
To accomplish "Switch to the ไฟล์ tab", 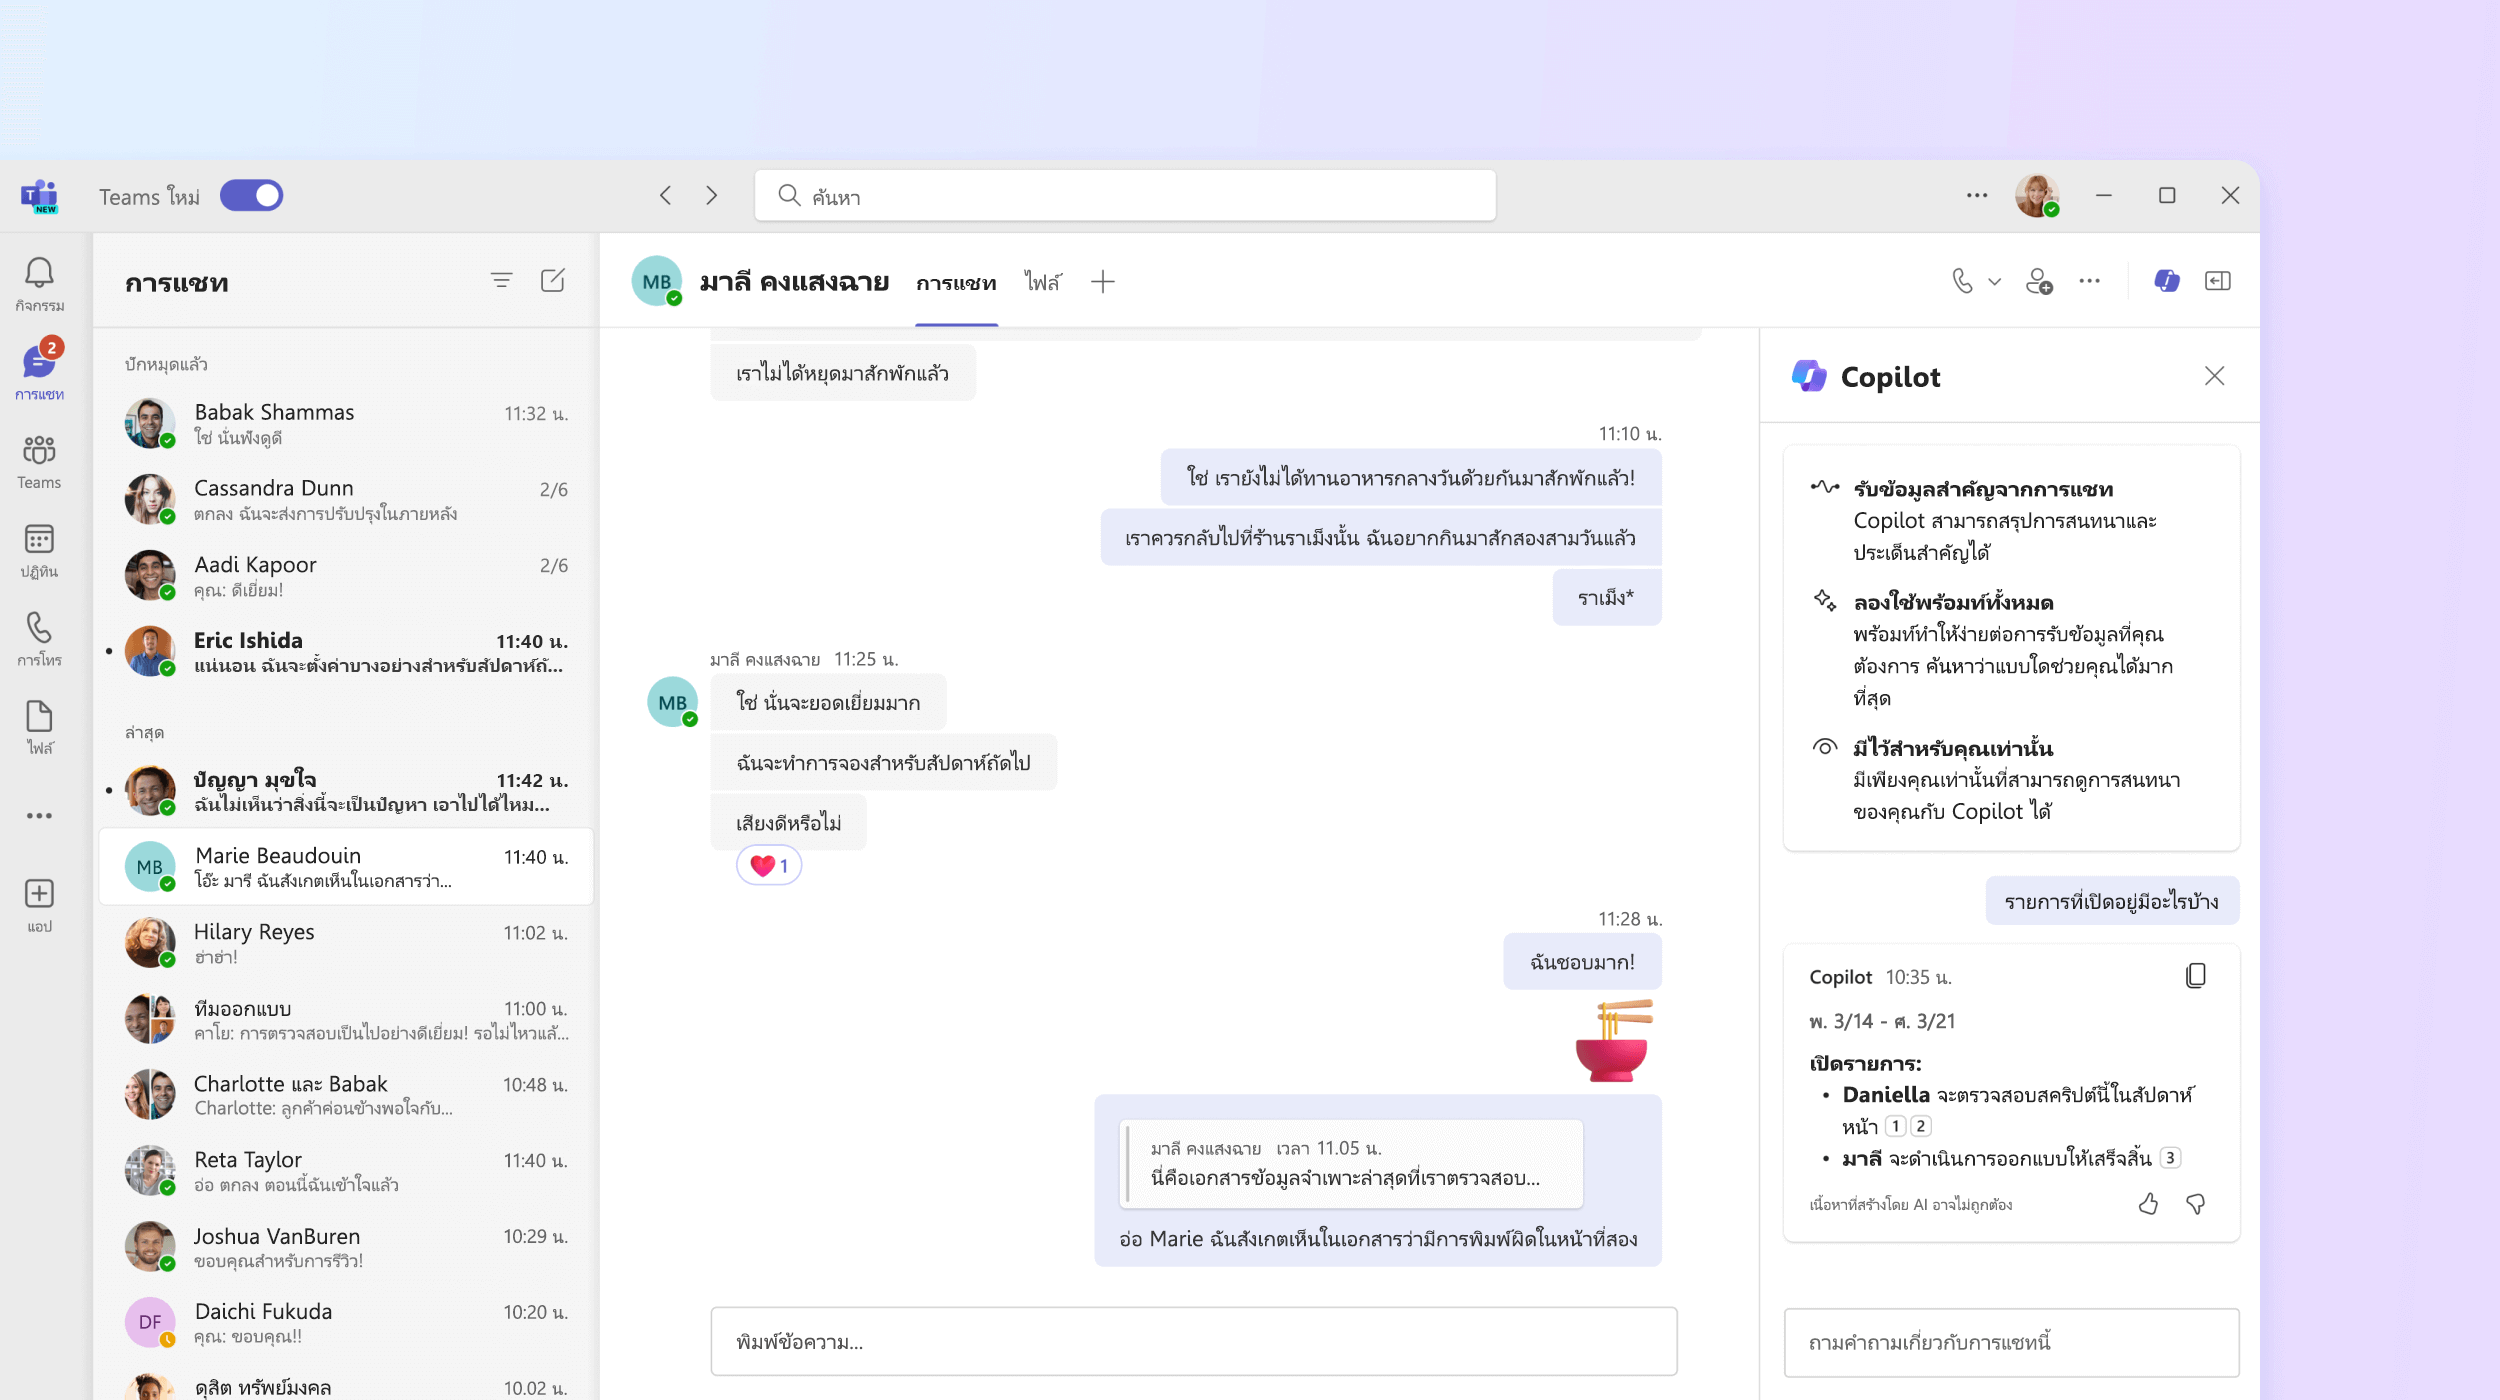I will pyautogui.click(x=1043, y=283).
